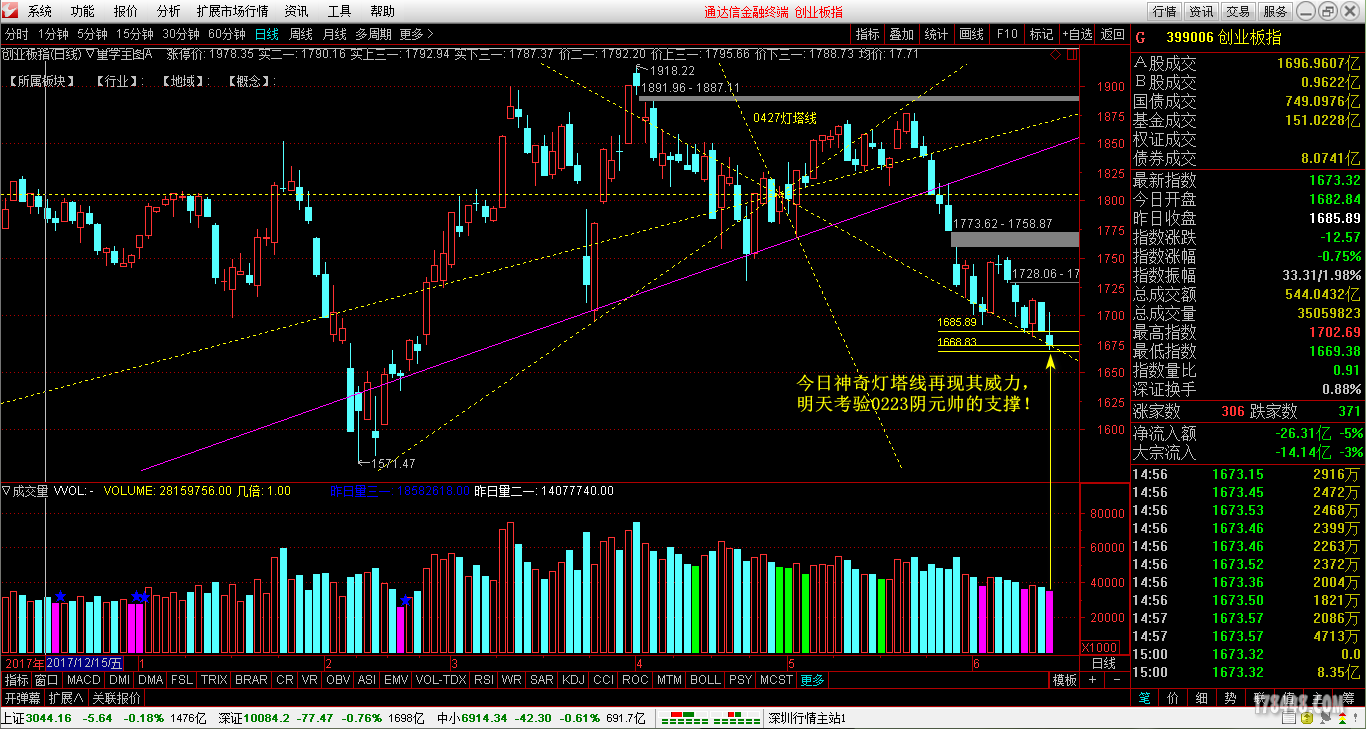Viewport: 1366px width, 729px height.
Task: Open the 工具 menu
Action: coord(340,11)
